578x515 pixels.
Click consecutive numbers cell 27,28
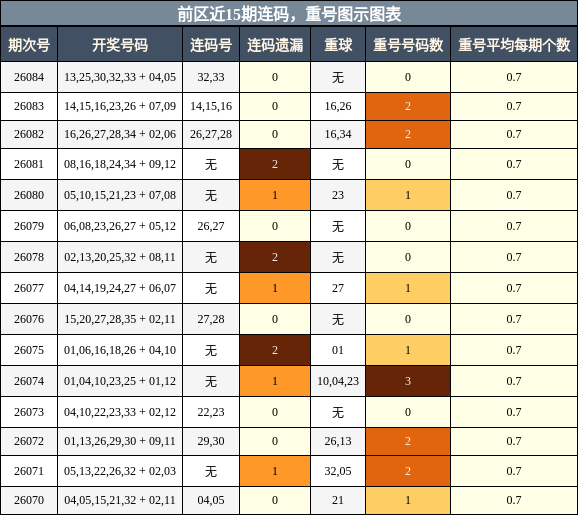coord(211,319)
